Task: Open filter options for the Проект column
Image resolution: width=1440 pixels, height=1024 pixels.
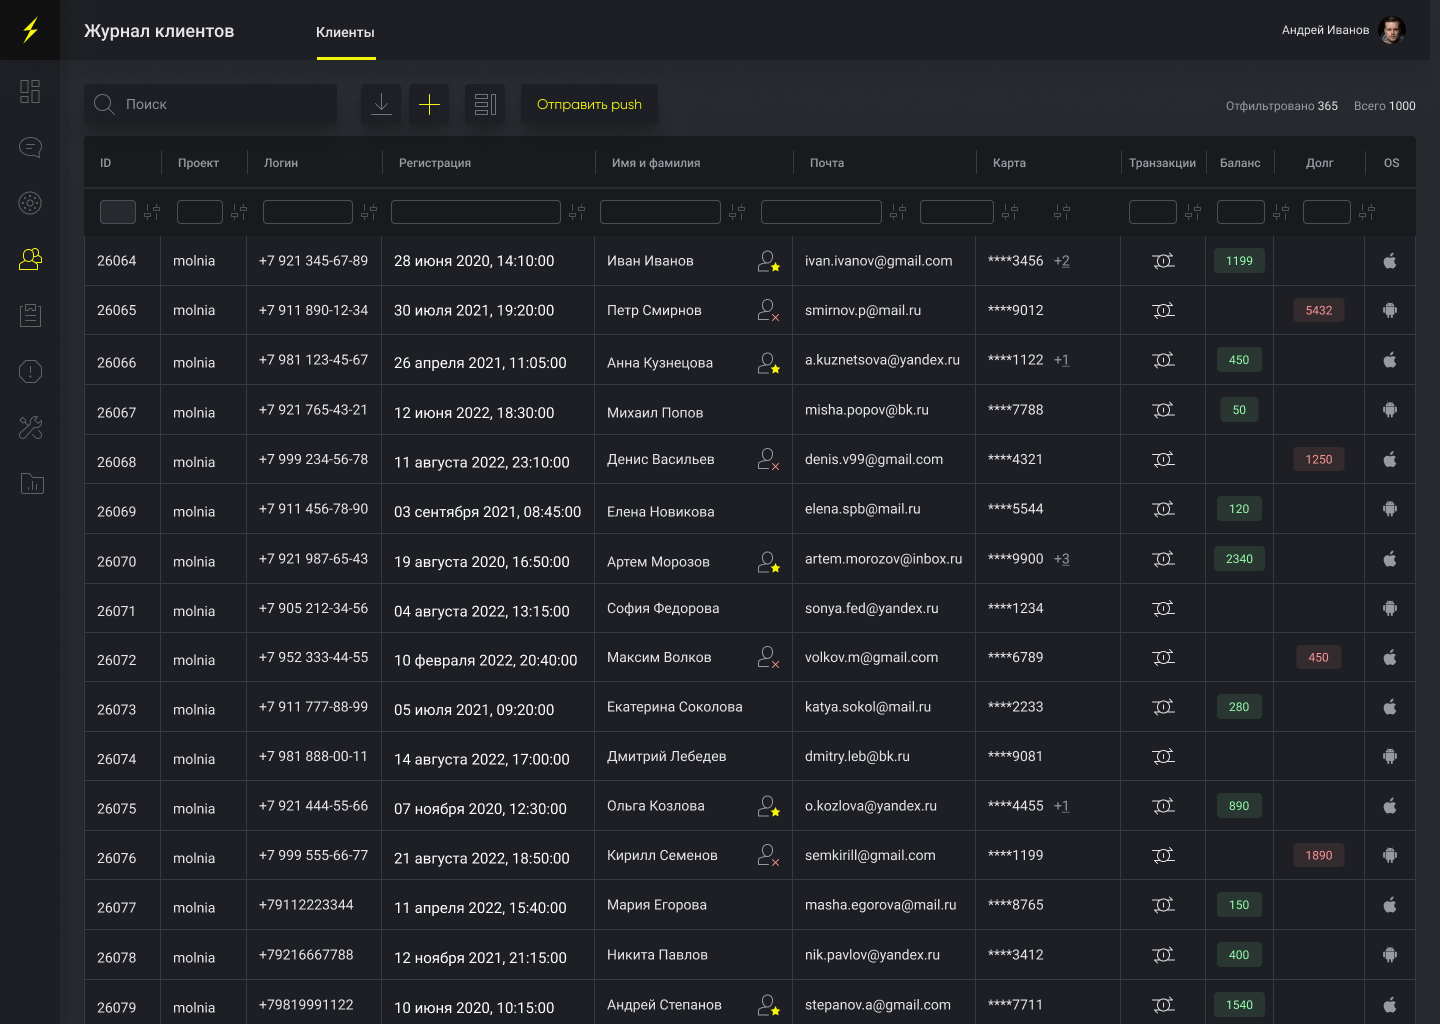Action: 239,212
